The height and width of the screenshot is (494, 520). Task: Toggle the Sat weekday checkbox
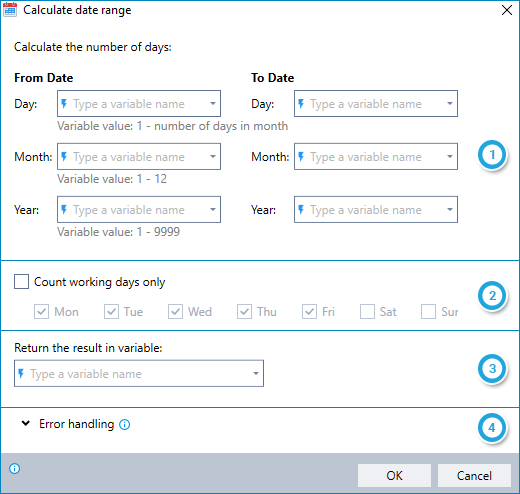point(367,312)
